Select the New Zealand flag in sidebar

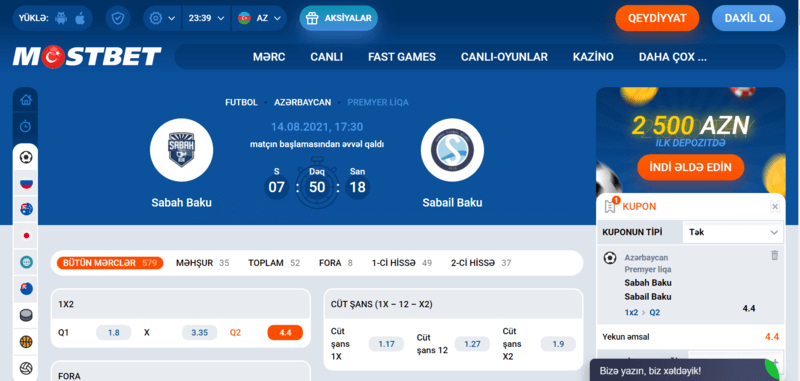pos(26,289)
